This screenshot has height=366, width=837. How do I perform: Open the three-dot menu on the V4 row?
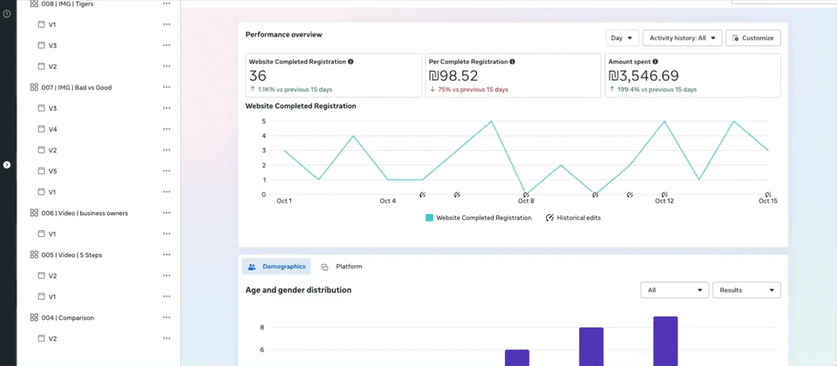point(167,129)
